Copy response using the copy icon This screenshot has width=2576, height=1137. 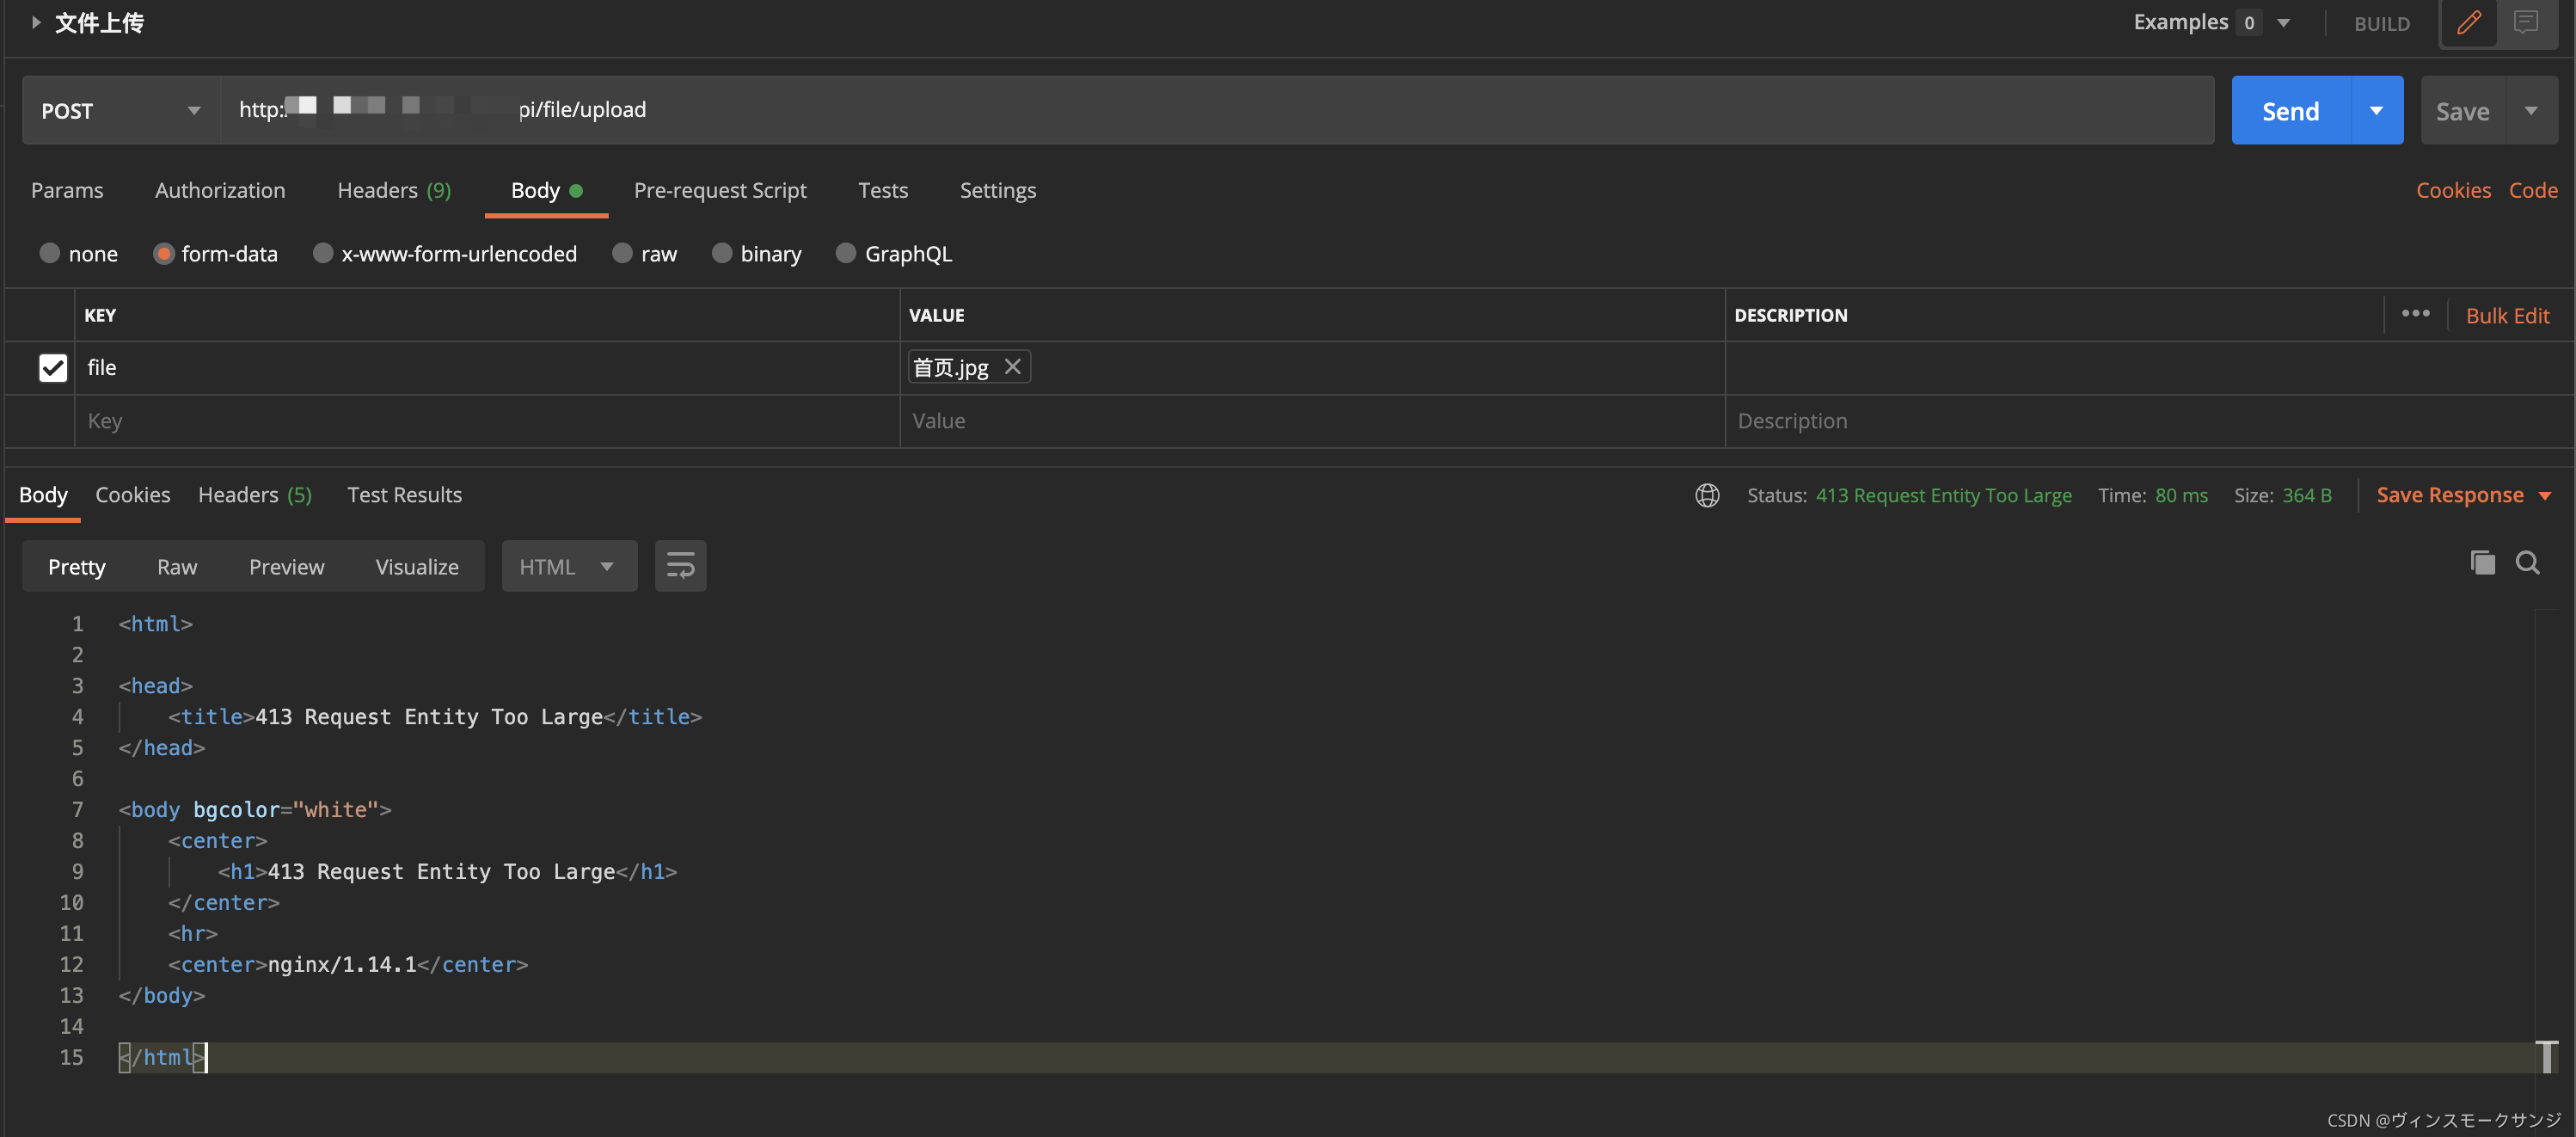pyautogui.click(x=2482, y=563)
